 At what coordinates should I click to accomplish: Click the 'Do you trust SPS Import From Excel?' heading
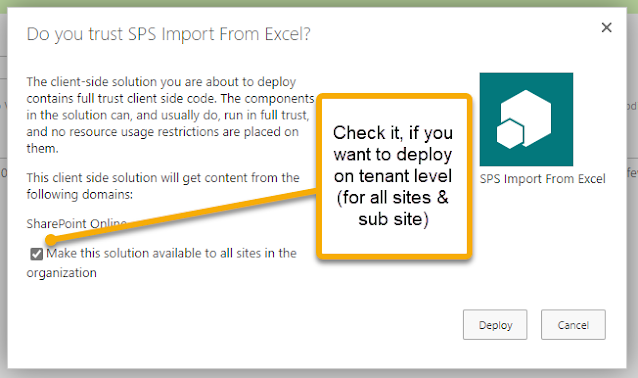coord(168,34)
